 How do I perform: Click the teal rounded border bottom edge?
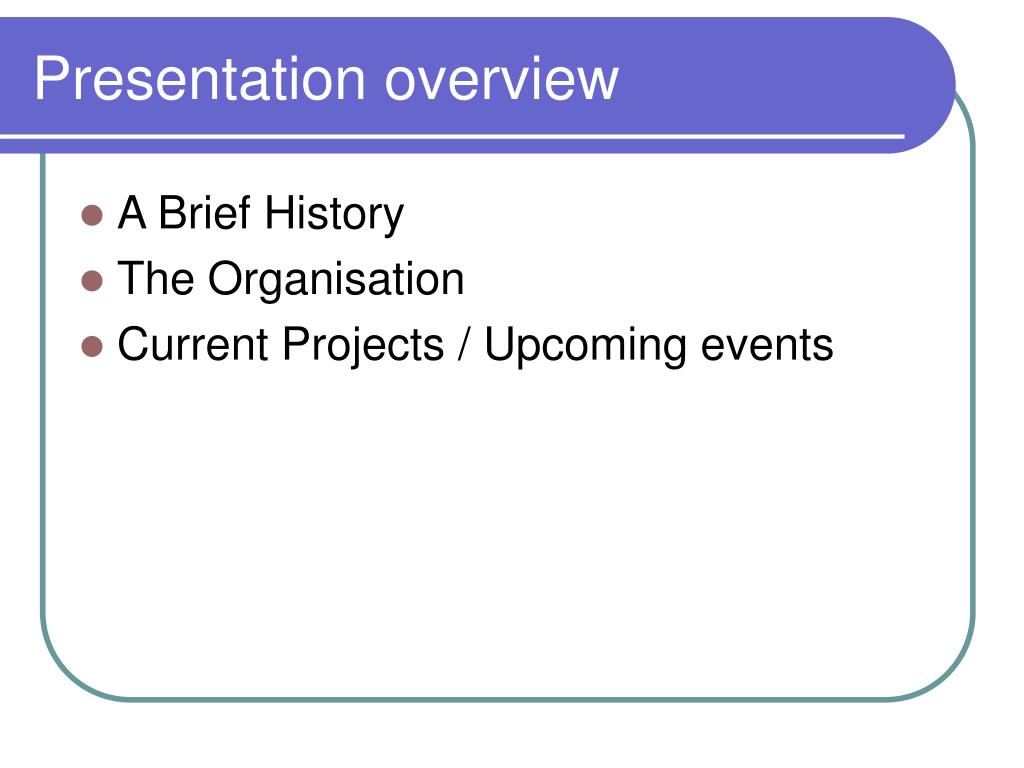[509, 699]
